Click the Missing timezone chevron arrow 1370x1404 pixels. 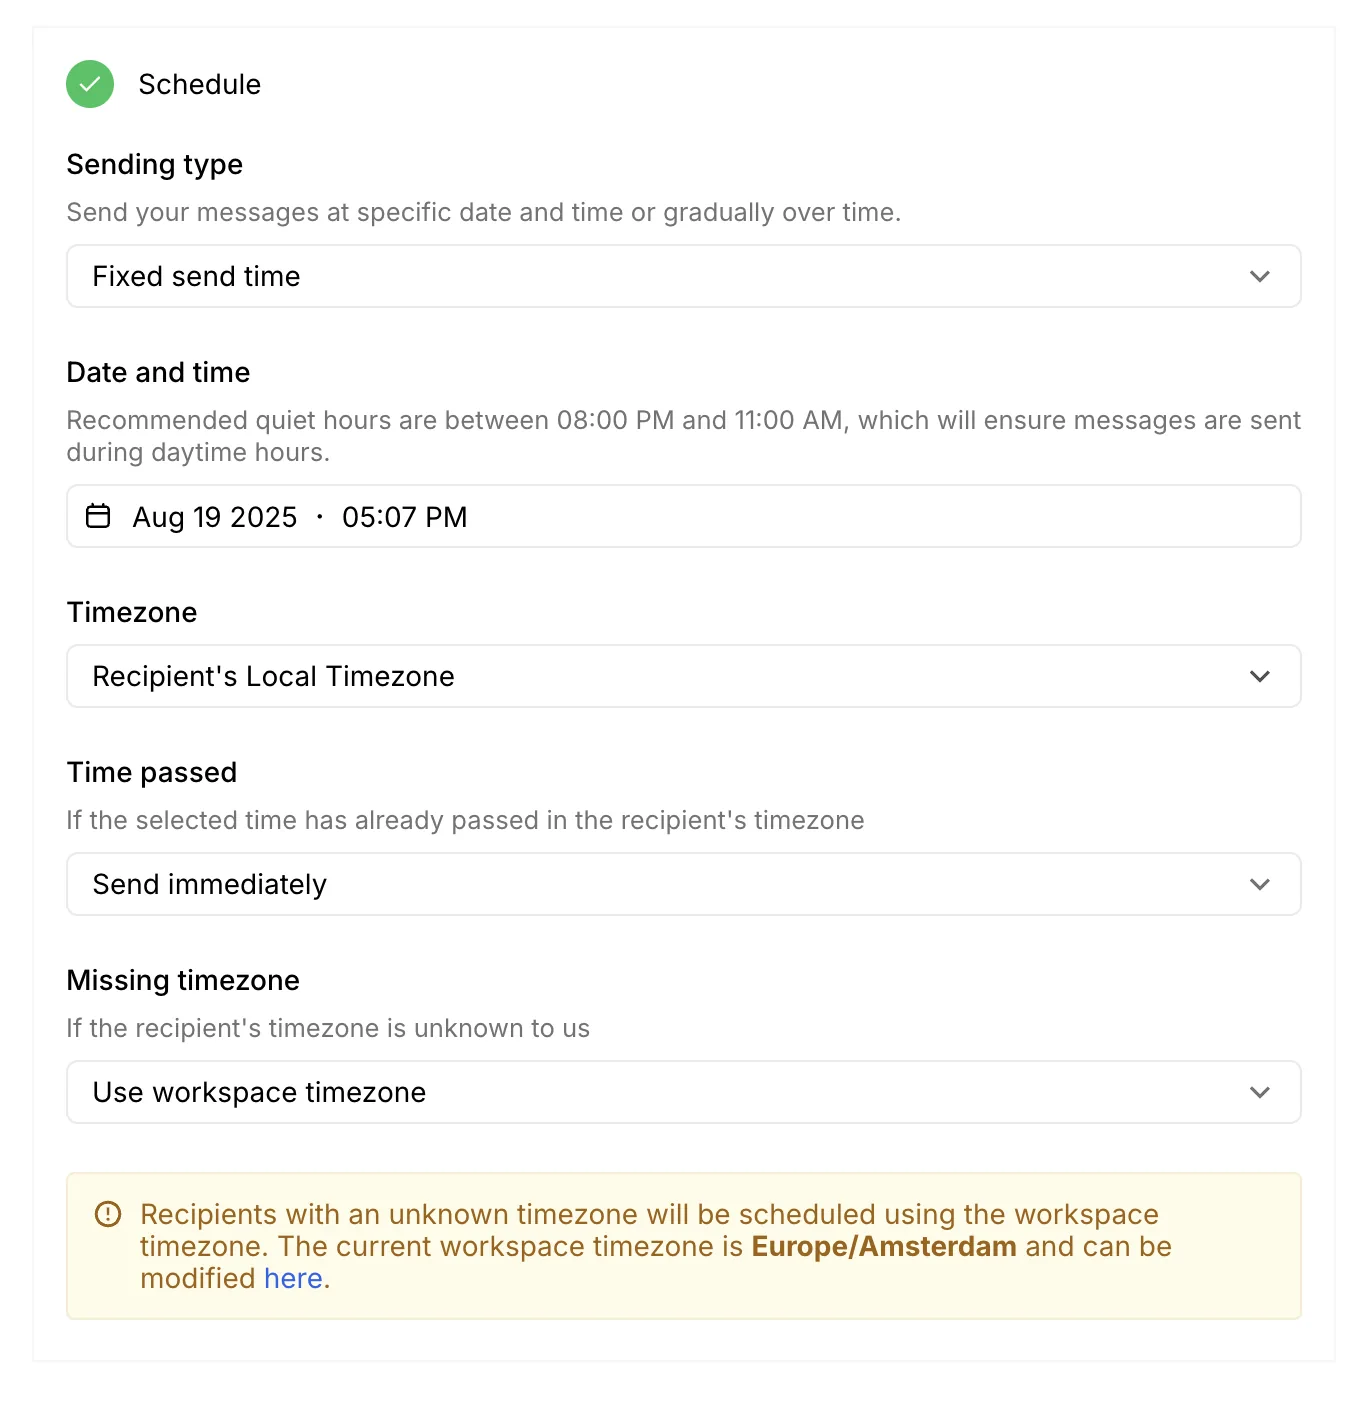click(x=1260, y=1092)
